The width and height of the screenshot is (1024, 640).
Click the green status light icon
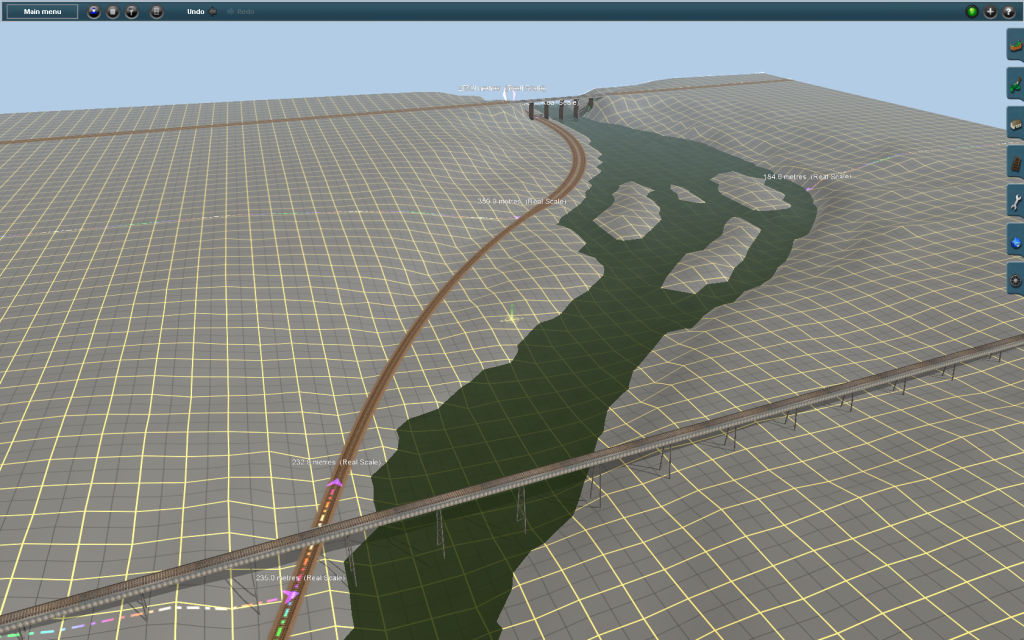(972, 12)
